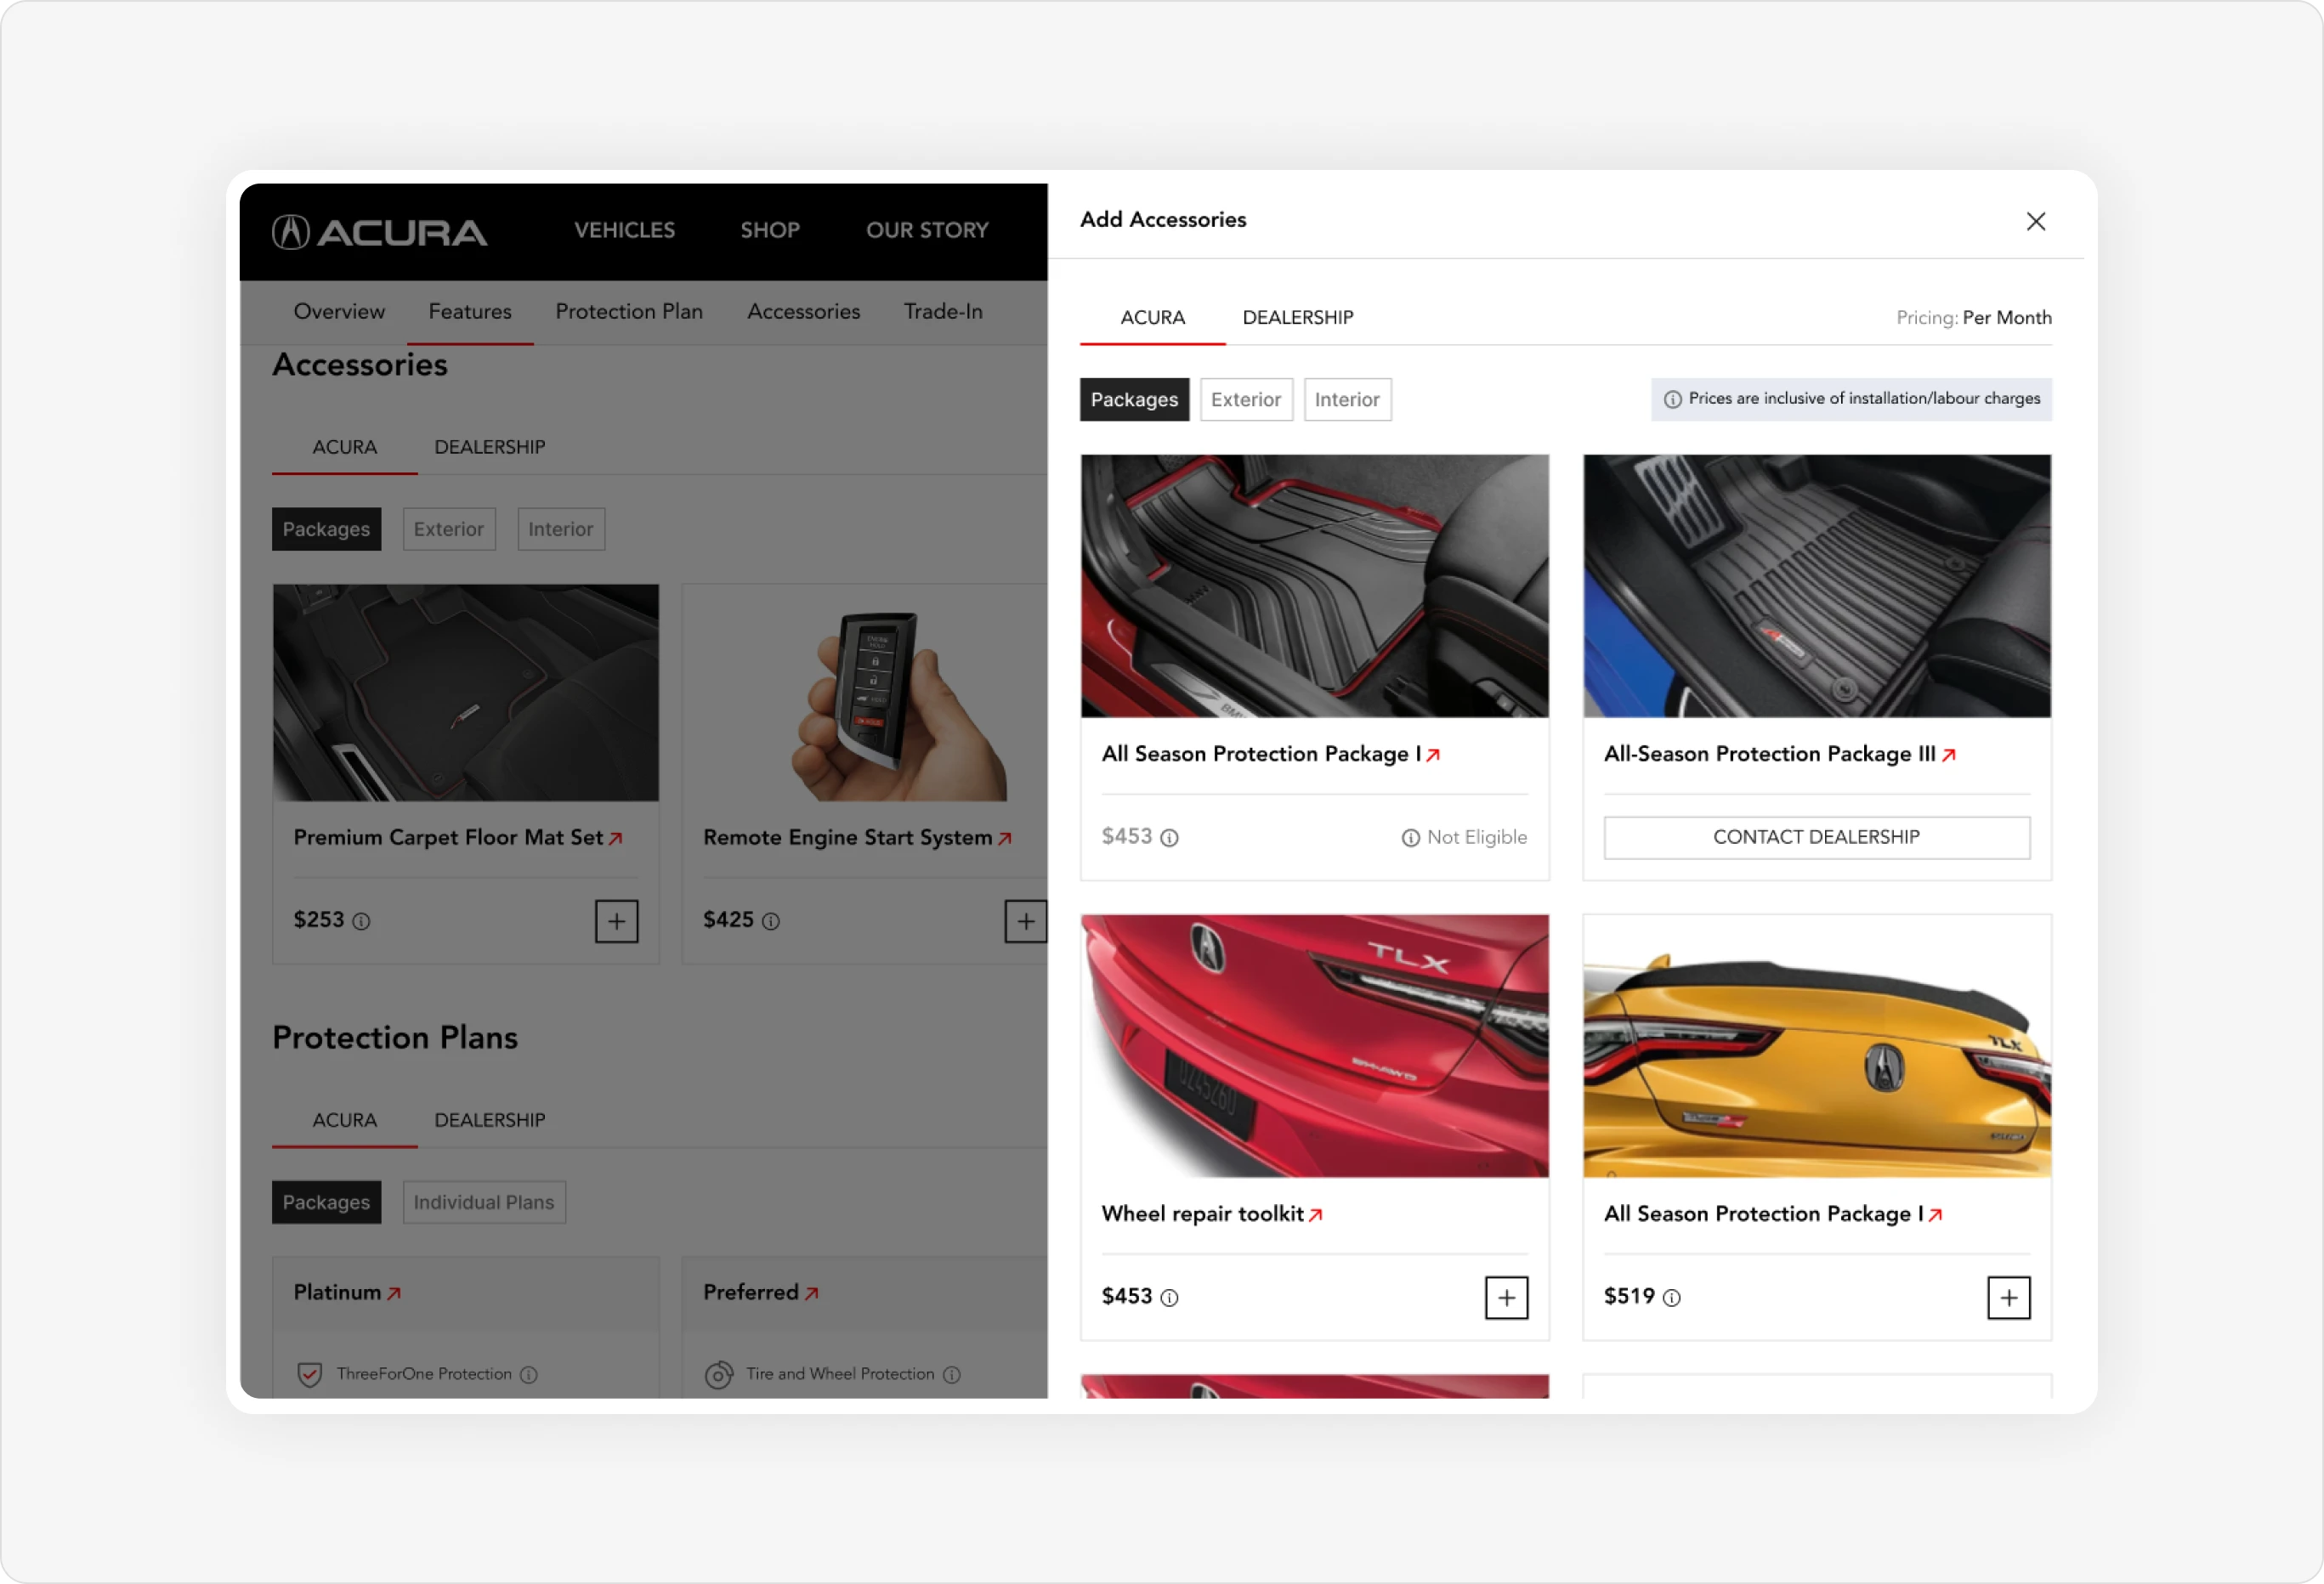Open Platinum plan arrow link
2324x1584 pixels.
pos(394,1293)
